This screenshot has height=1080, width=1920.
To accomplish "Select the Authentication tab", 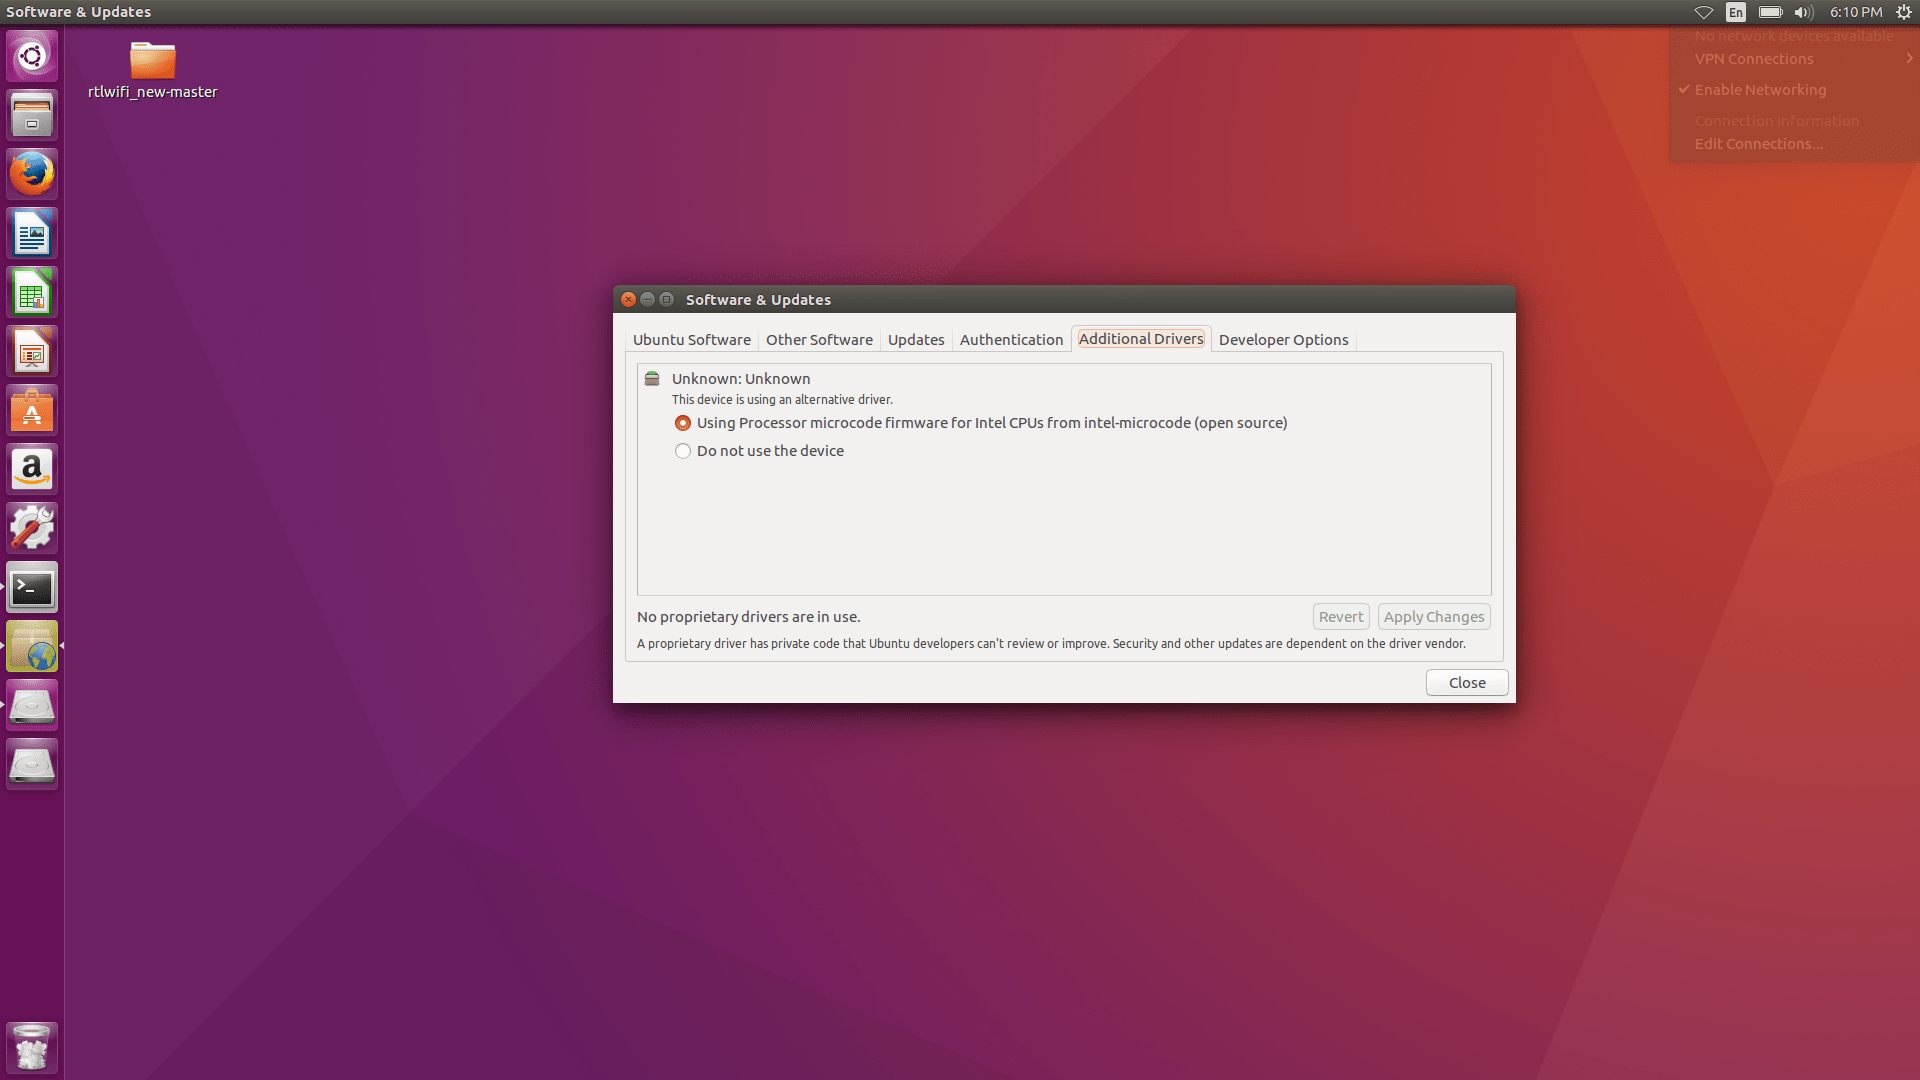I will pos(1011,339).
